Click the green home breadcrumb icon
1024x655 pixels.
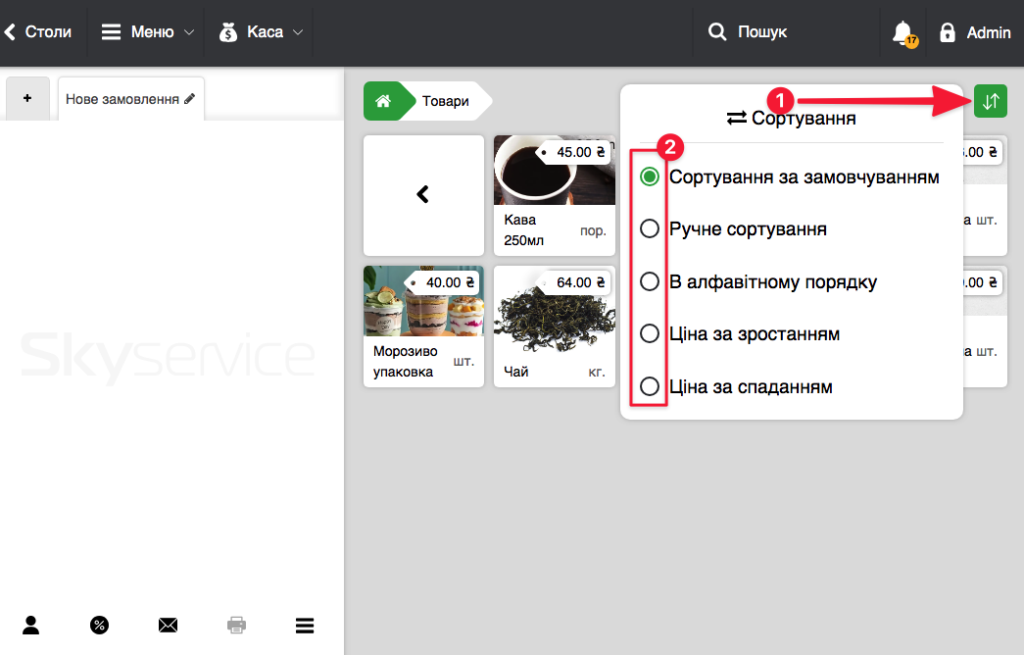(x=382, y=101)
